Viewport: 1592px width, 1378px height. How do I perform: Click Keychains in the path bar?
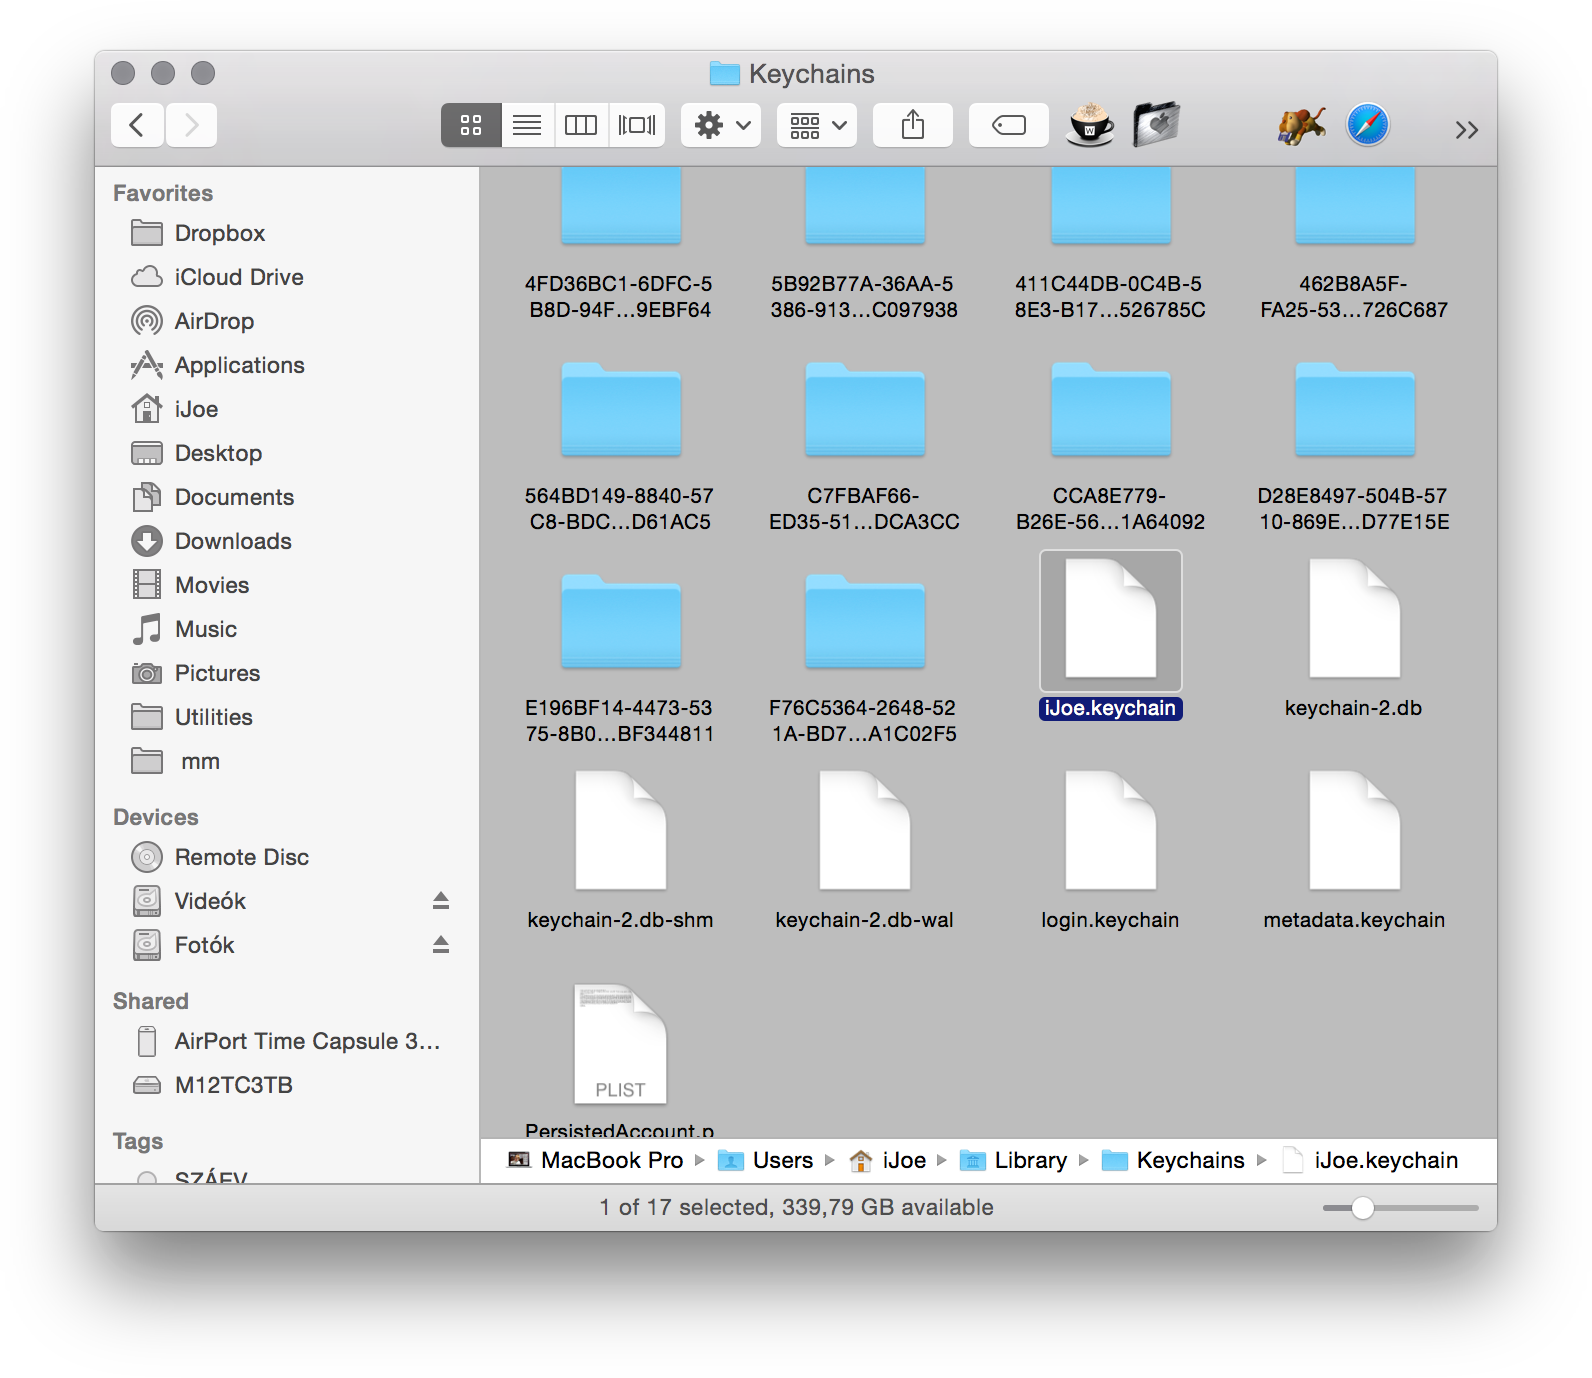[1173, 1160]
